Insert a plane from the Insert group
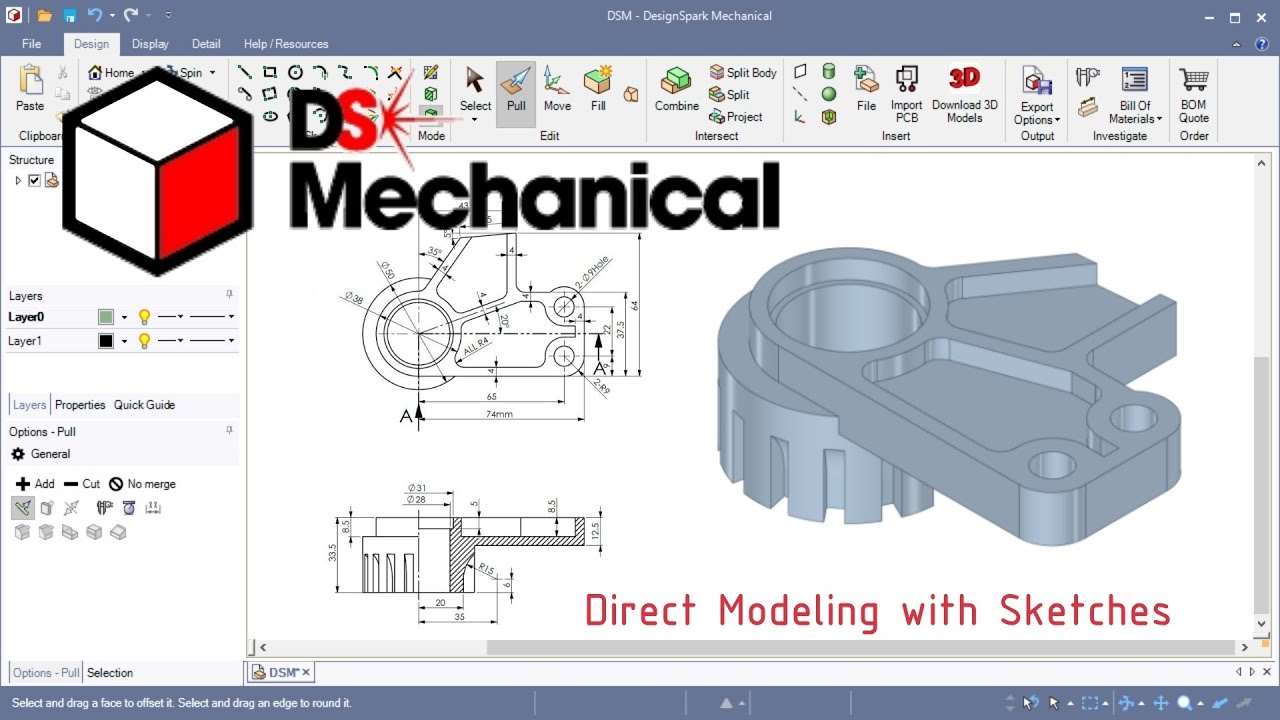1280x720 pixels. click(x=800, y=72)
